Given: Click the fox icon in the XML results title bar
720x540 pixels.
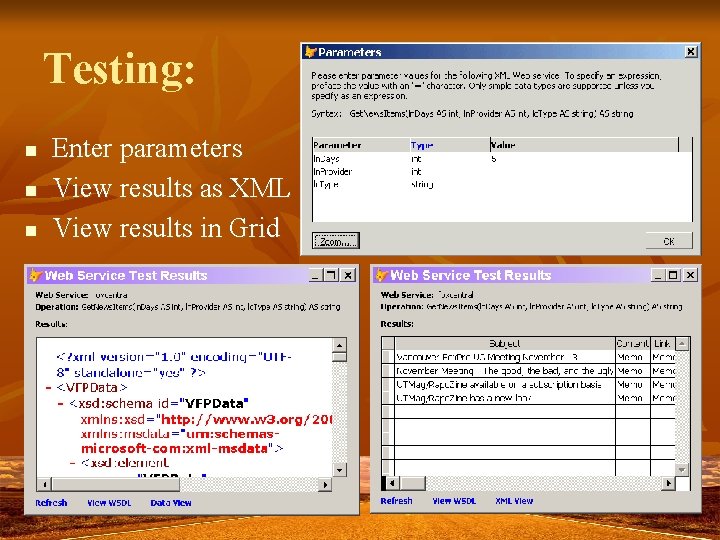Looking at the screenshot, I should pos(35,276).
